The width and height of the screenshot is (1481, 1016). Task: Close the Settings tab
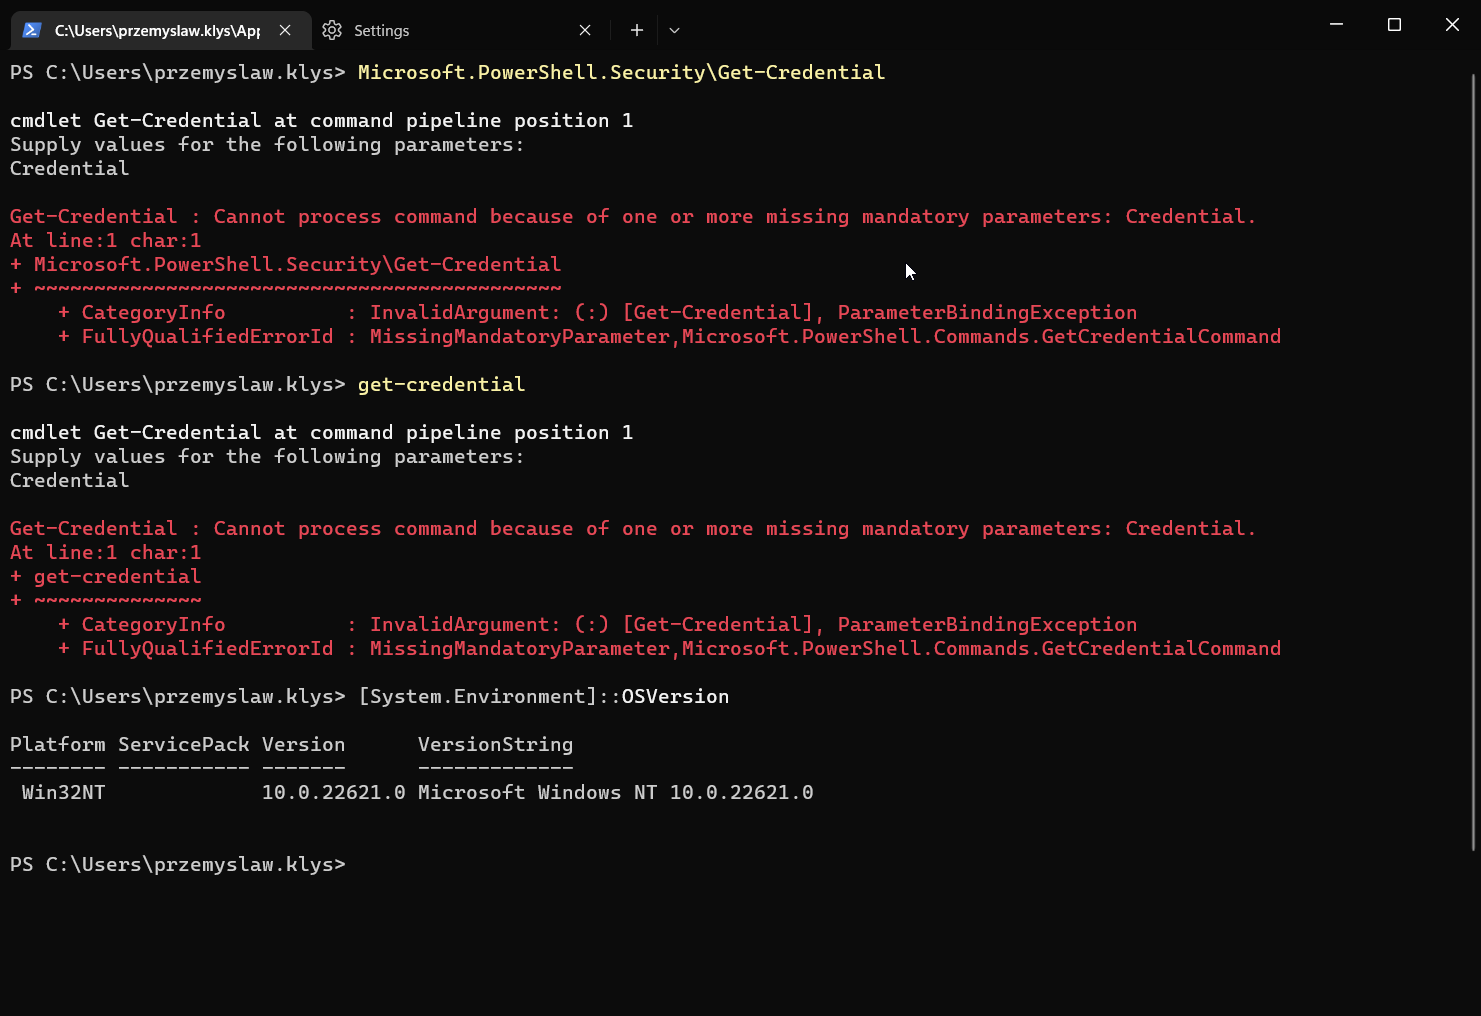click(x=585, y=30)
